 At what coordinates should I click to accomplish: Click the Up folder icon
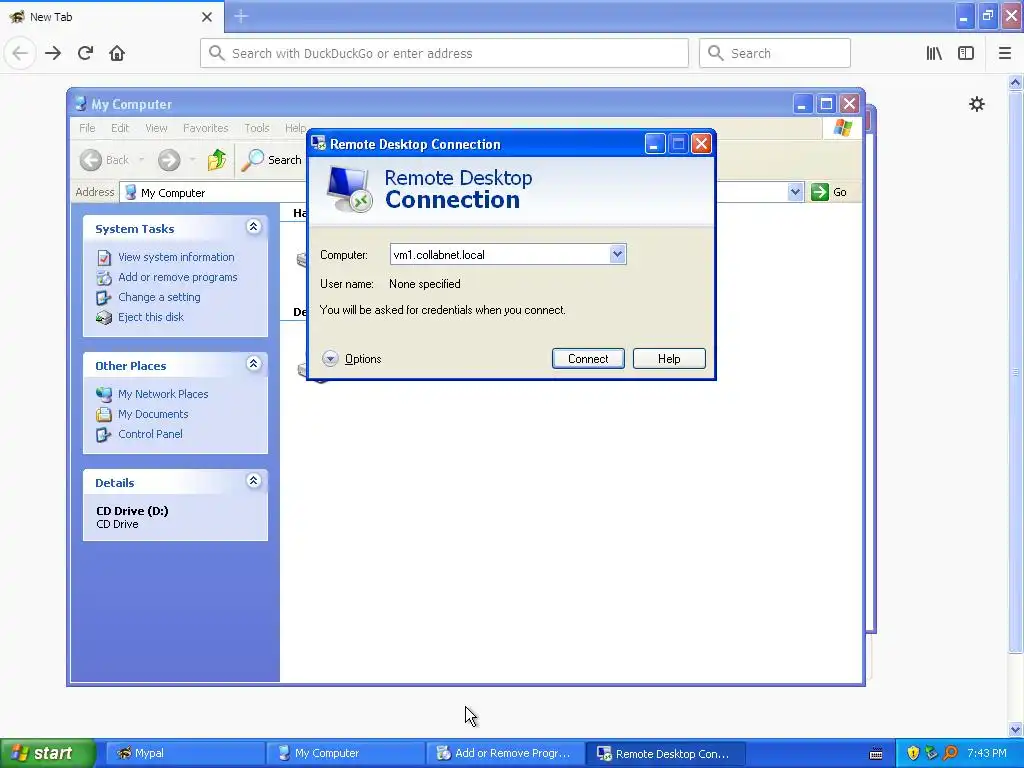(x=216, y=160)
